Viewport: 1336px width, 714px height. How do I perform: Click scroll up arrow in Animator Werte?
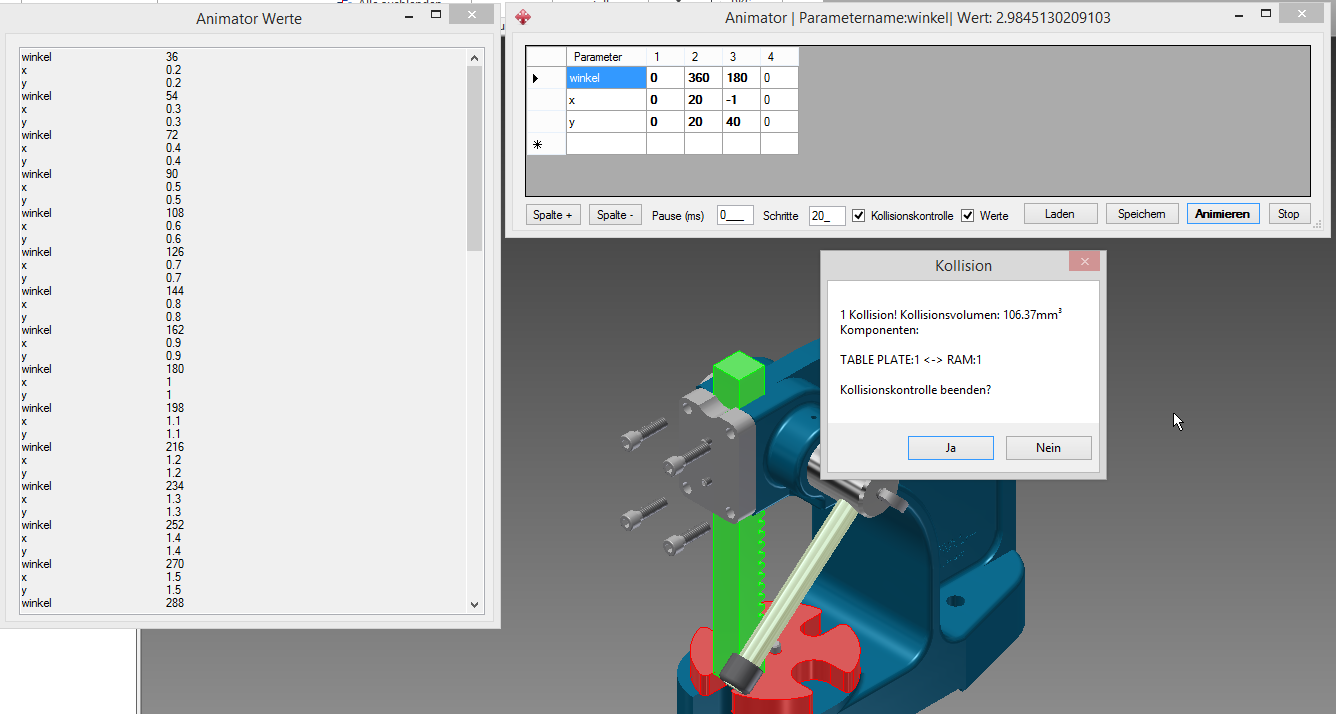[x=475, y=58]
